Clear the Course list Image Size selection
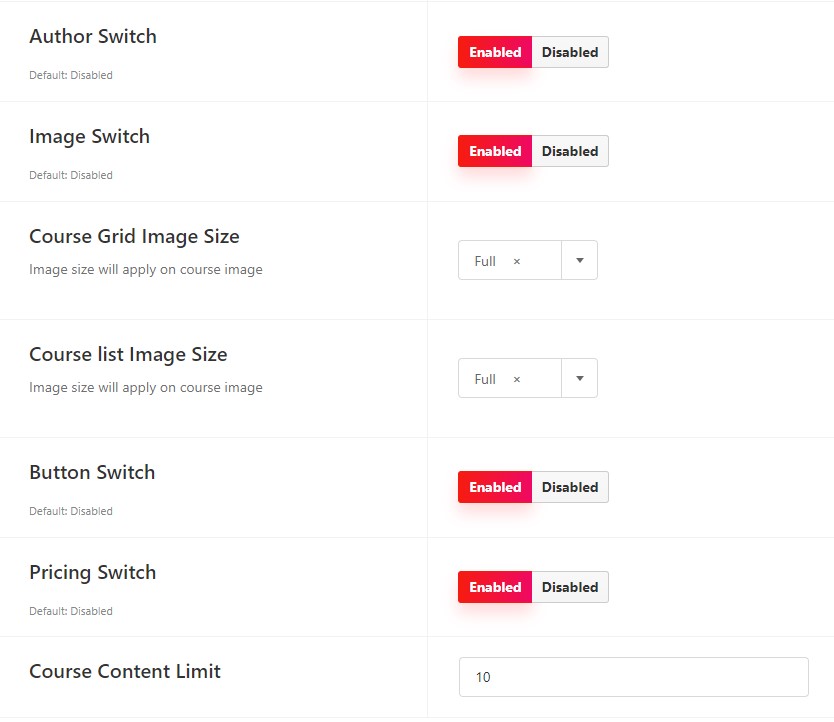The height and width of the screenshot is (722, 834). click(516, 379)
